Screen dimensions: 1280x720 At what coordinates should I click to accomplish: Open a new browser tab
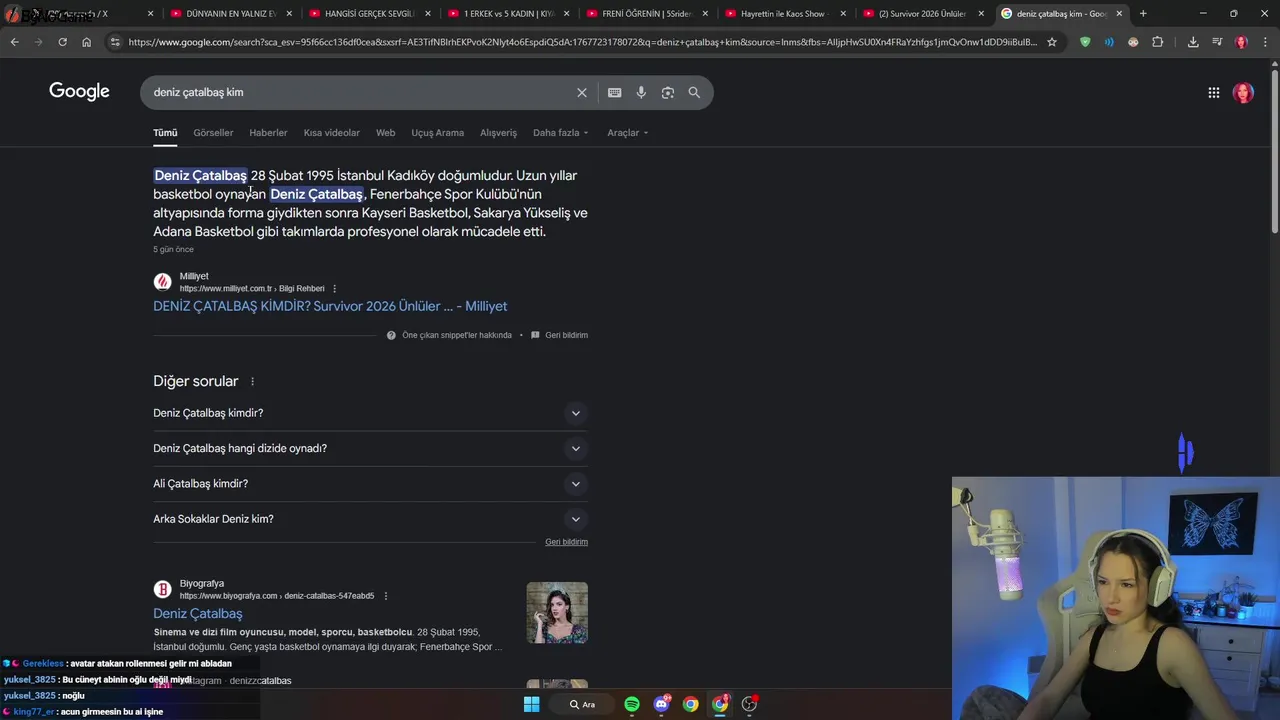[1143, 14]
